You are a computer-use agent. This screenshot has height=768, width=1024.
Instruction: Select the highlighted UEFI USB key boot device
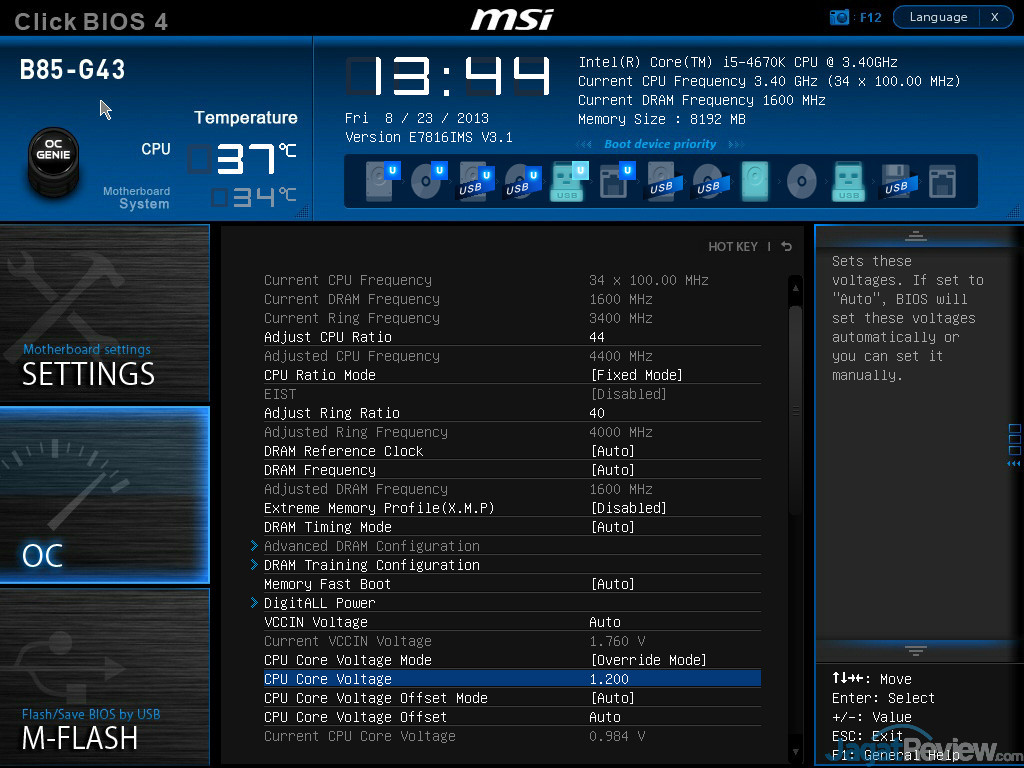tap(566, 182)
